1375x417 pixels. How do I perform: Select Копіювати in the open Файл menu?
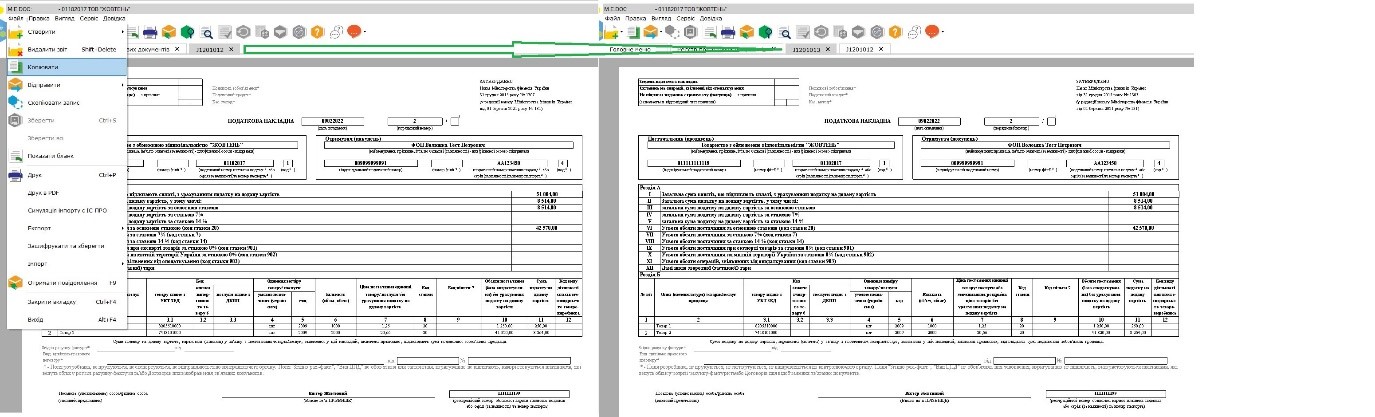pyautogui.click(x=63, y=67)
